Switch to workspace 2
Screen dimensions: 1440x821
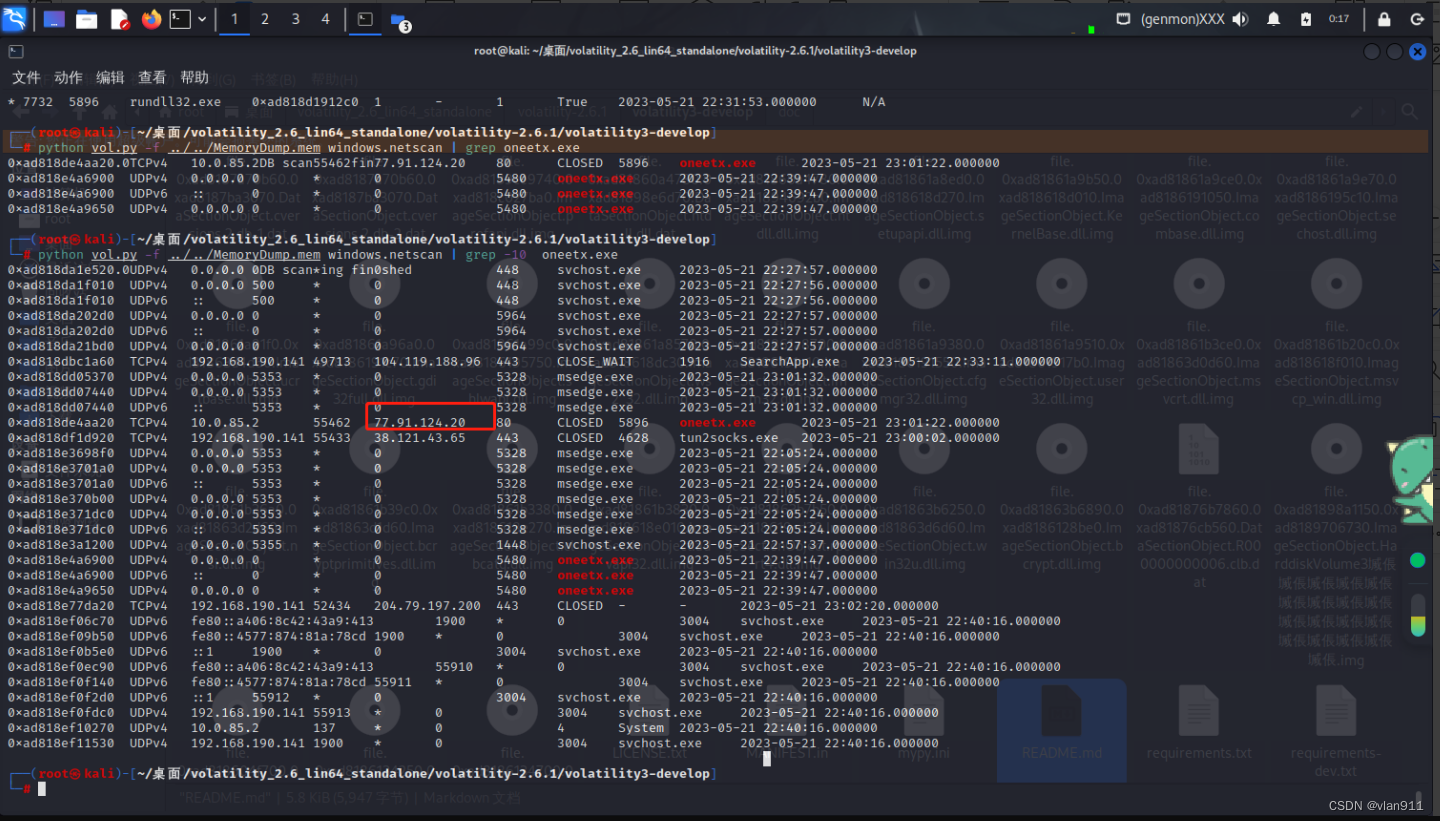coord(265,19)
